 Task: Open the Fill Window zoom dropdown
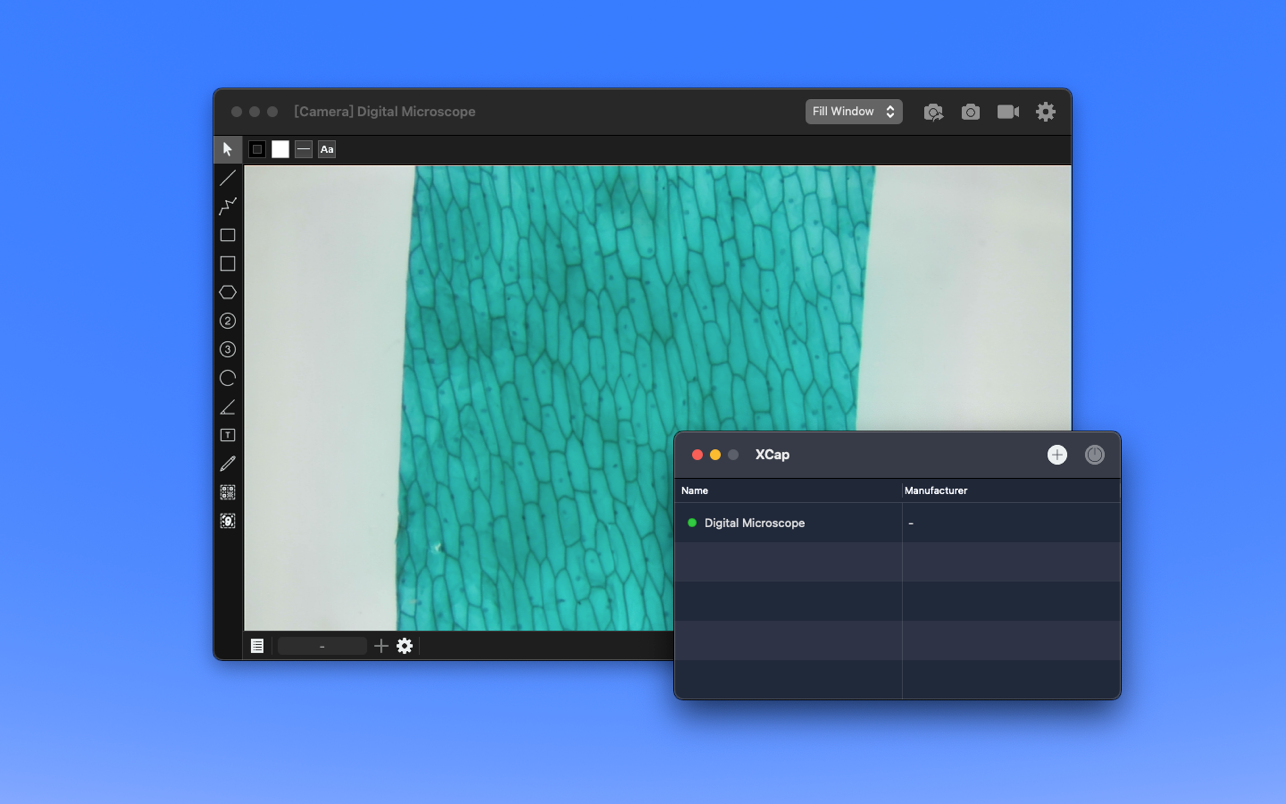(x=854, y=112)
